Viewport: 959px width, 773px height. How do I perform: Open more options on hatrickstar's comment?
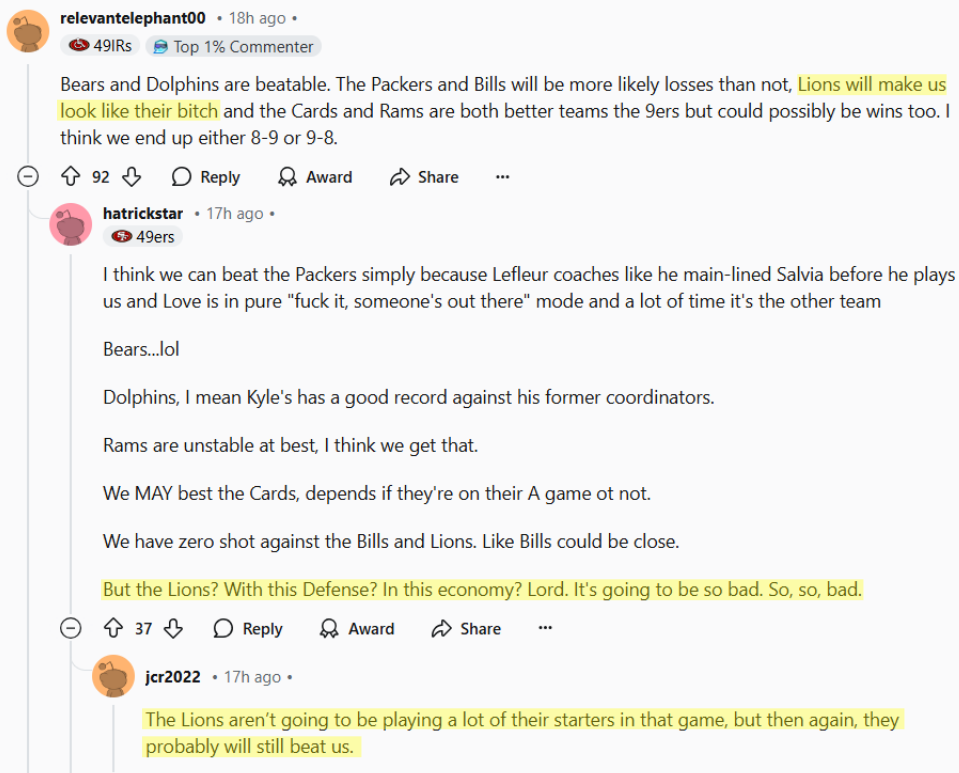click(545, 629)
